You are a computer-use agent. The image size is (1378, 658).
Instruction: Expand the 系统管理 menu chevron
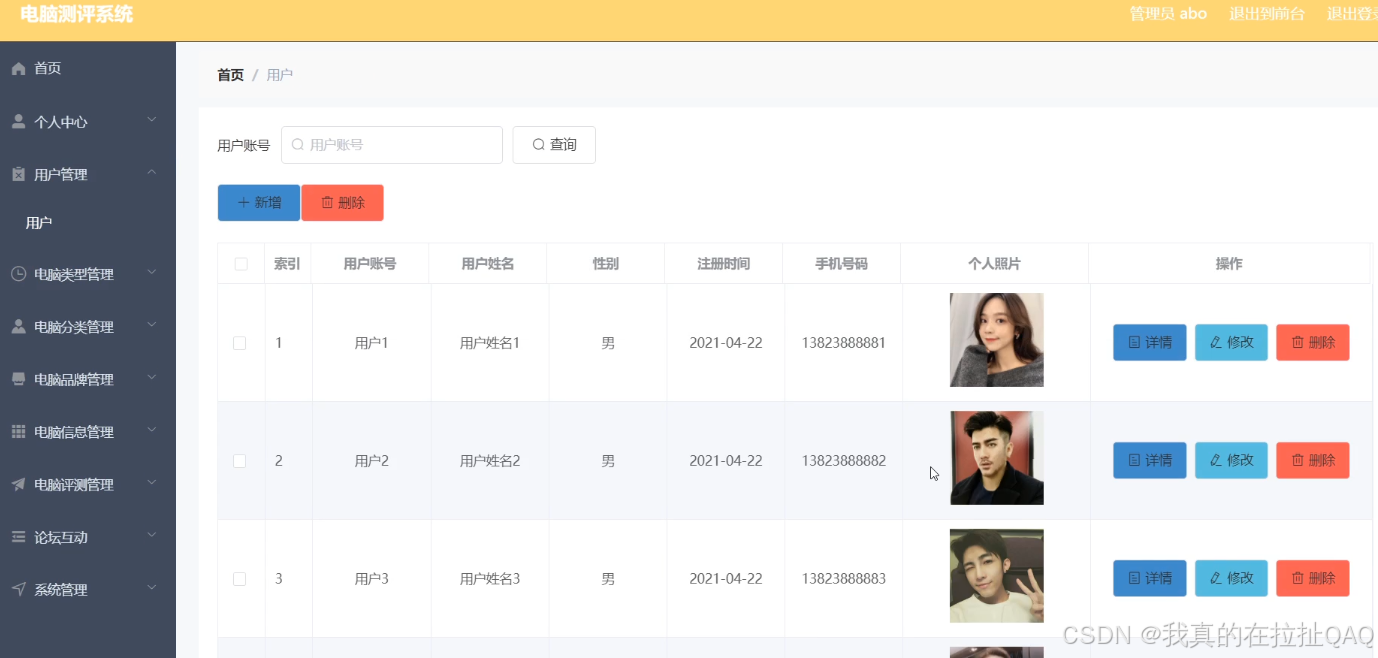pyautogui.click(x=152, y=588)
